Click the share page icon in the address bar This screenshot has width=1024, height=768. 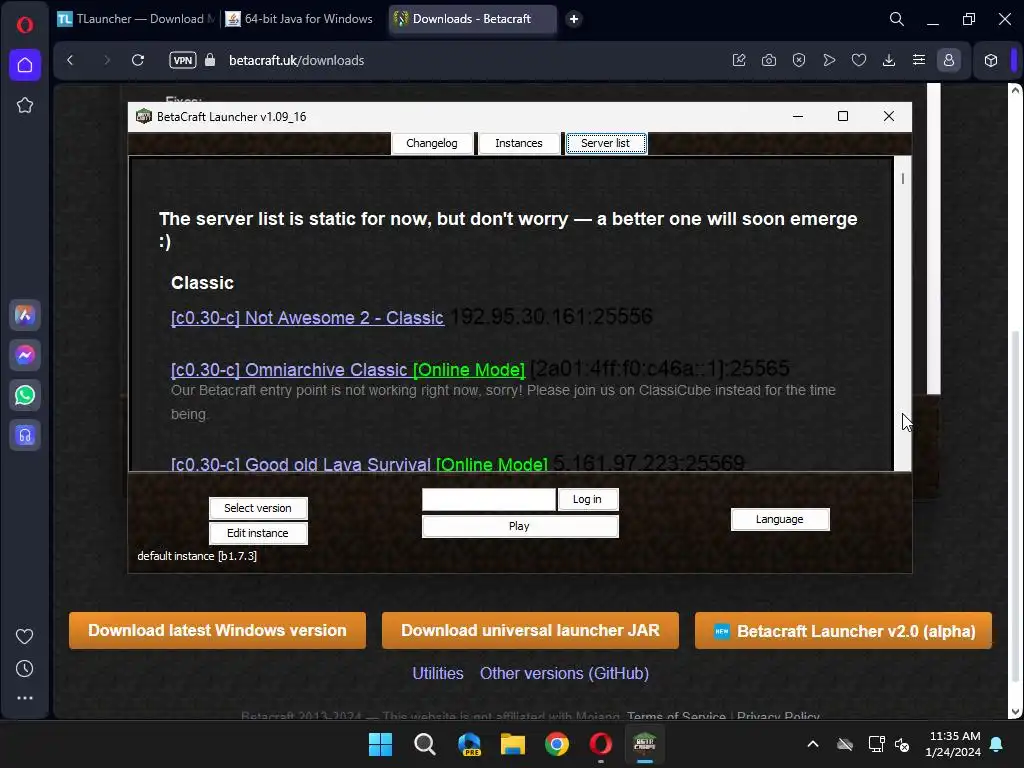(739, 60)
